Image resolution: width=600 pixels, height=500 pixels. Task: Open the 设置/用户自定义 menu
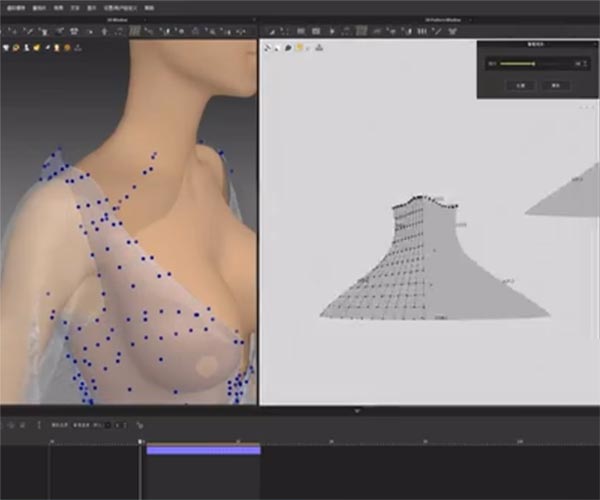(121, 7)
